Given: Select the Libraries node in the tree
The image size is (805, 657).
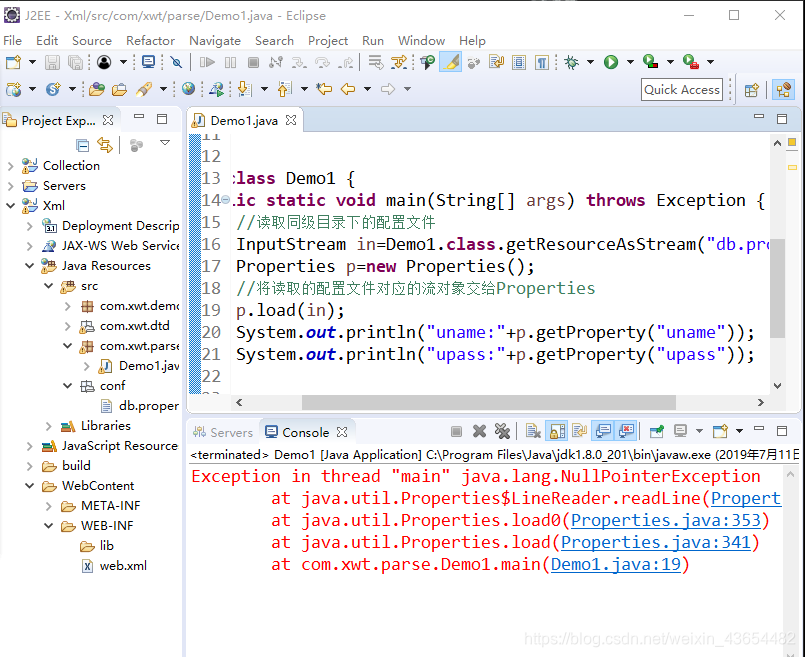Looking at the screenshot, I should (x=96, y=426).
